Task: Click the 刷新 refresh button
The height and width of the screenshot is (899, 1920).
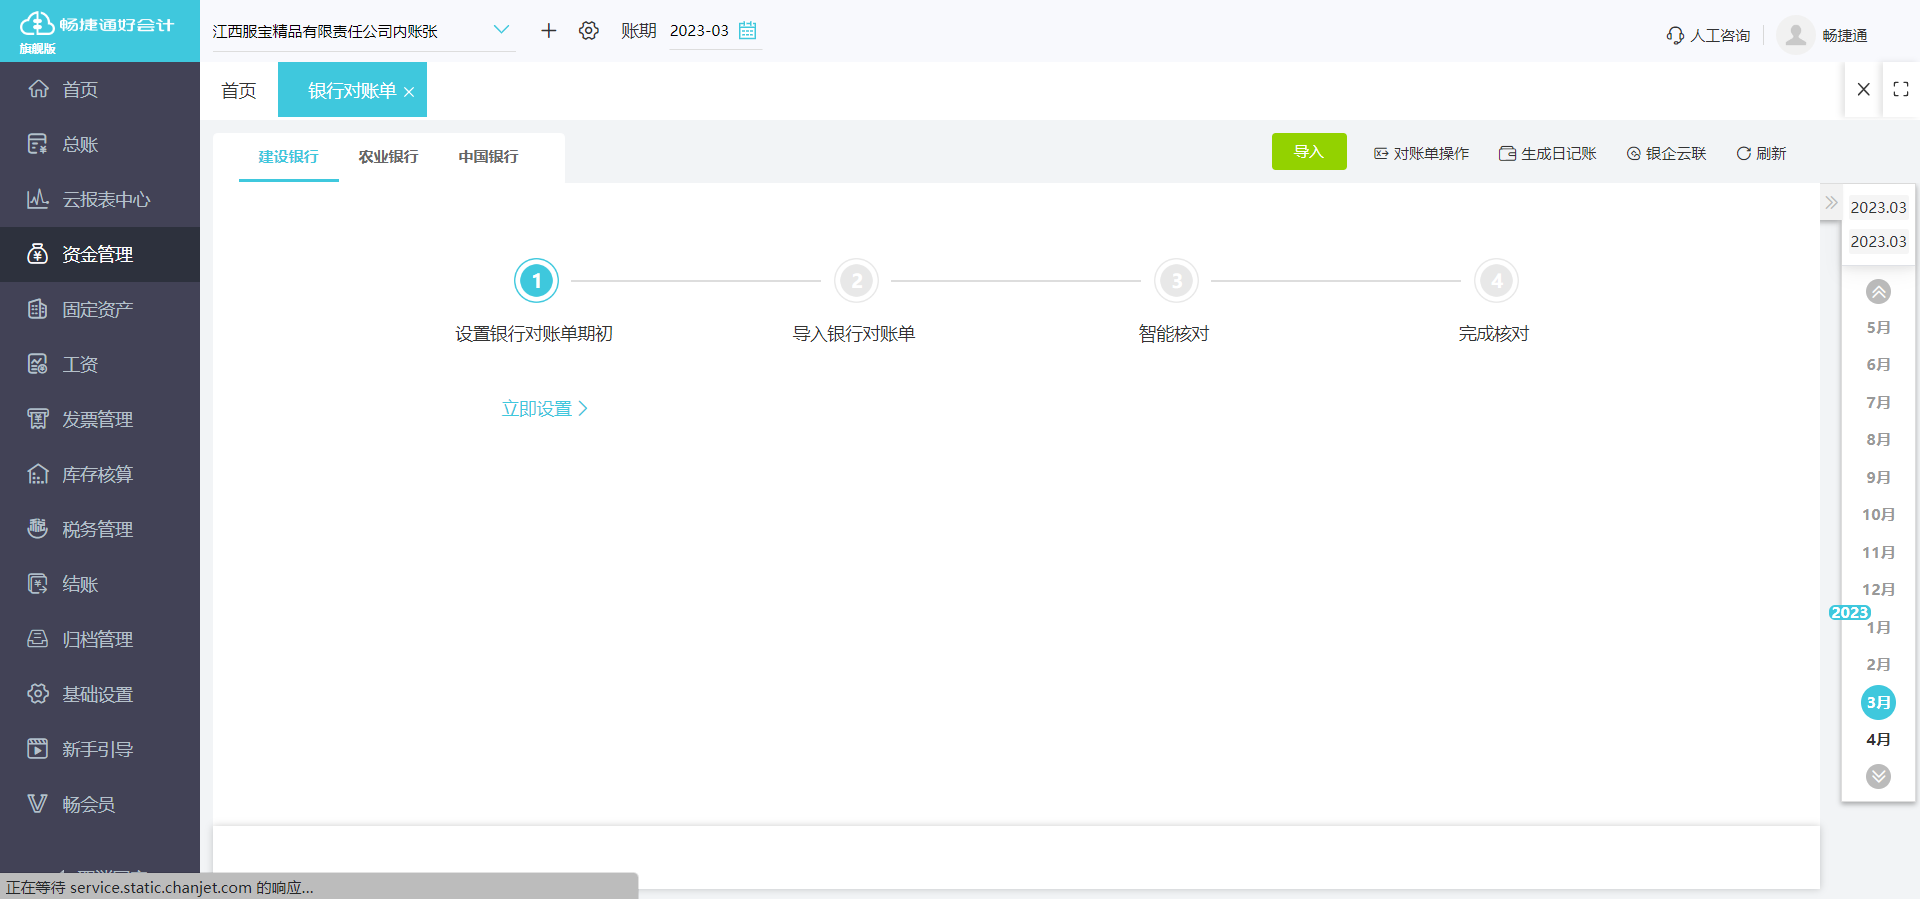Action: coord(1761,153)
